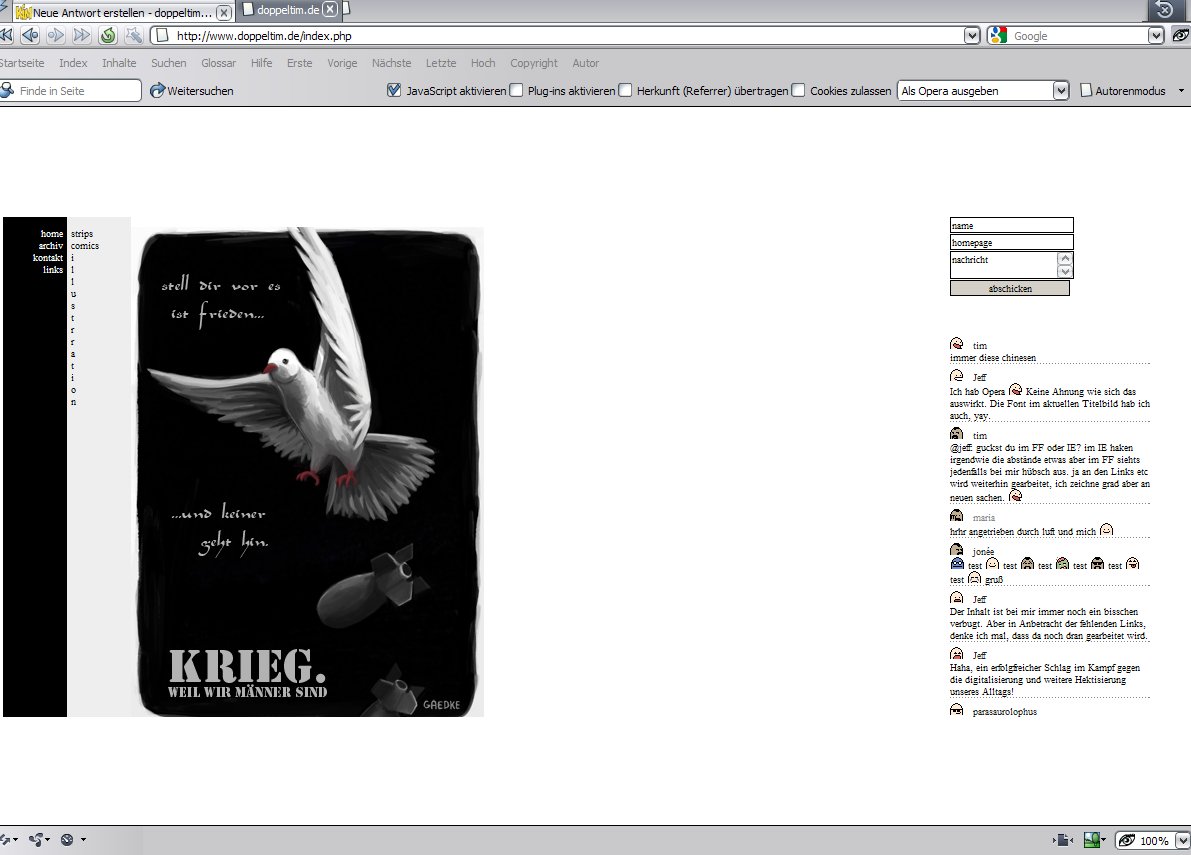
Task: Click the Startseite navigation bar item
Action: pos(22,63)
